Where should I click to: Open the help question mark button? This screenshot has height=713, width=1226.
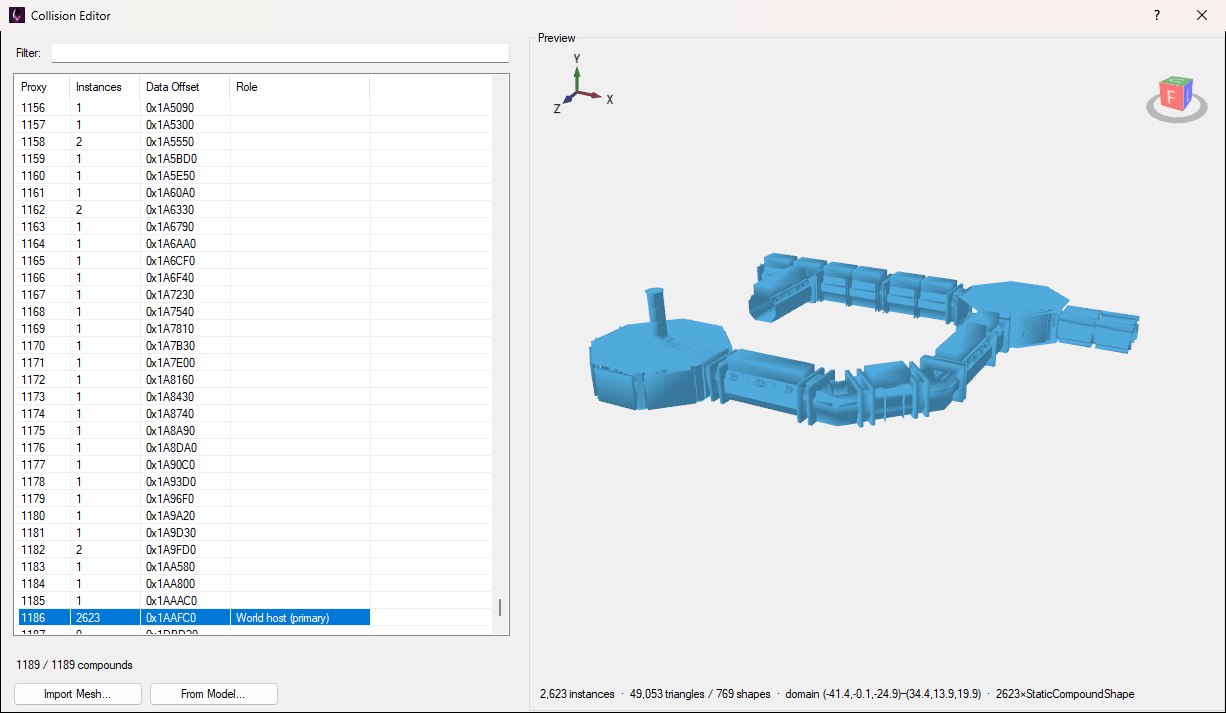point(1156,15)
